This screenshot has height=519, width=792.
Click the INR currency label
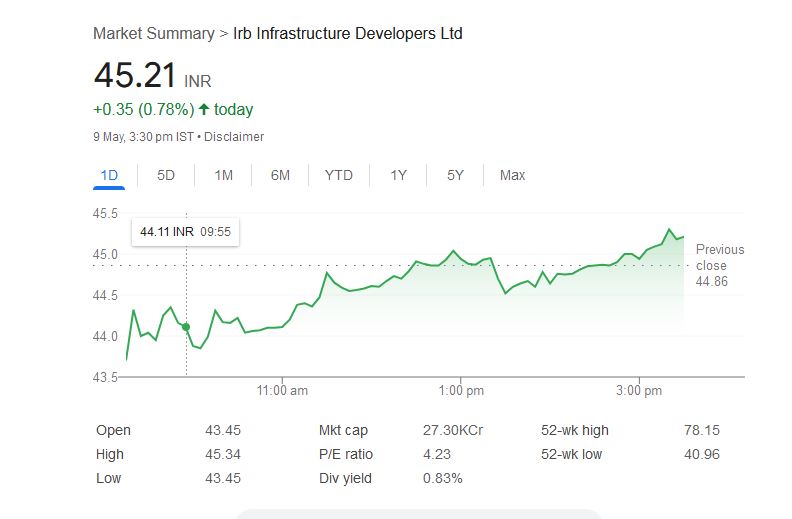(197, 81)
